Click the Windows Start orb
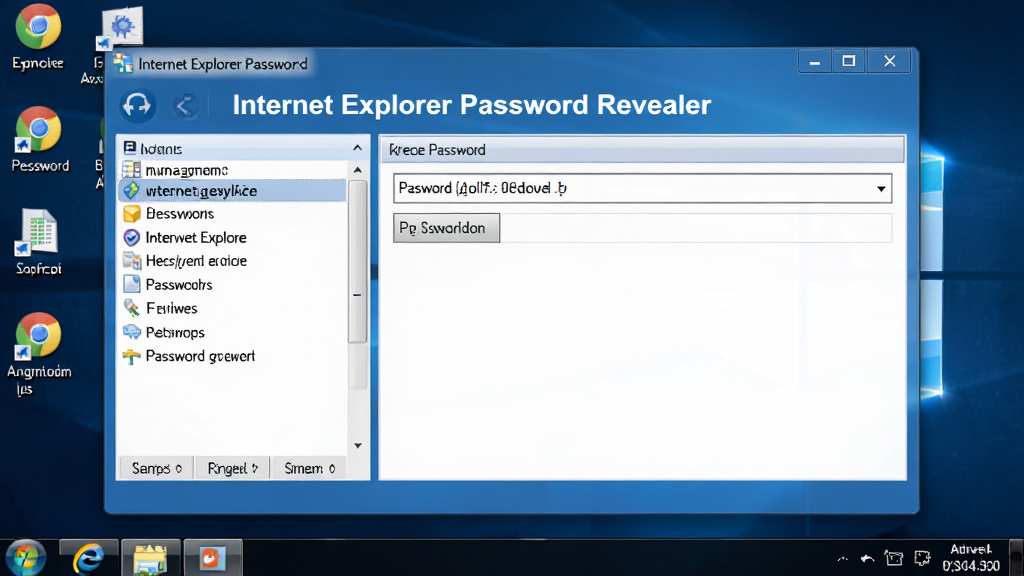 click(x=26, y=558)
